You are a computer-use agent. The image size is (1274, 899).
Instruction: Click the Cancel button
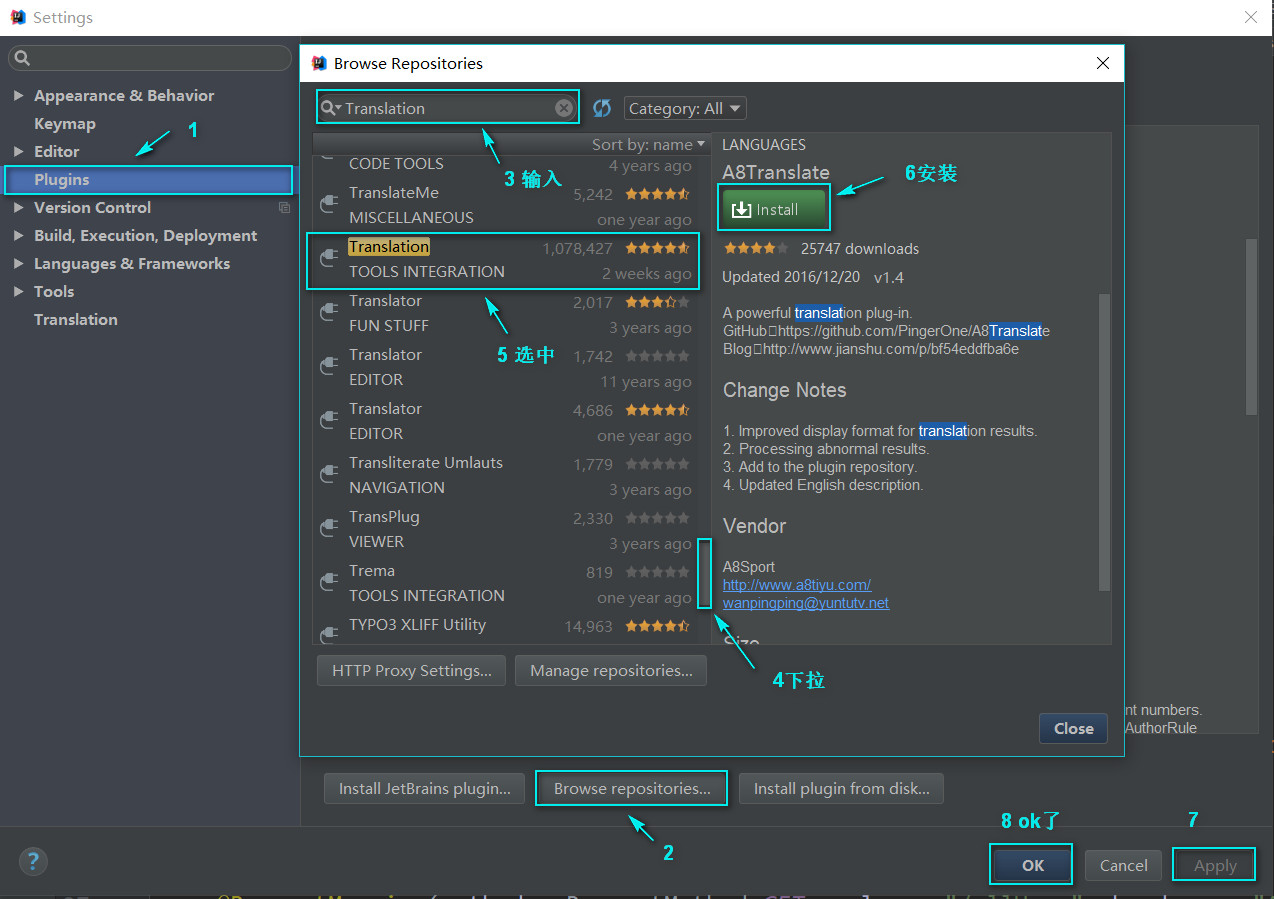tap(1123, 866)
